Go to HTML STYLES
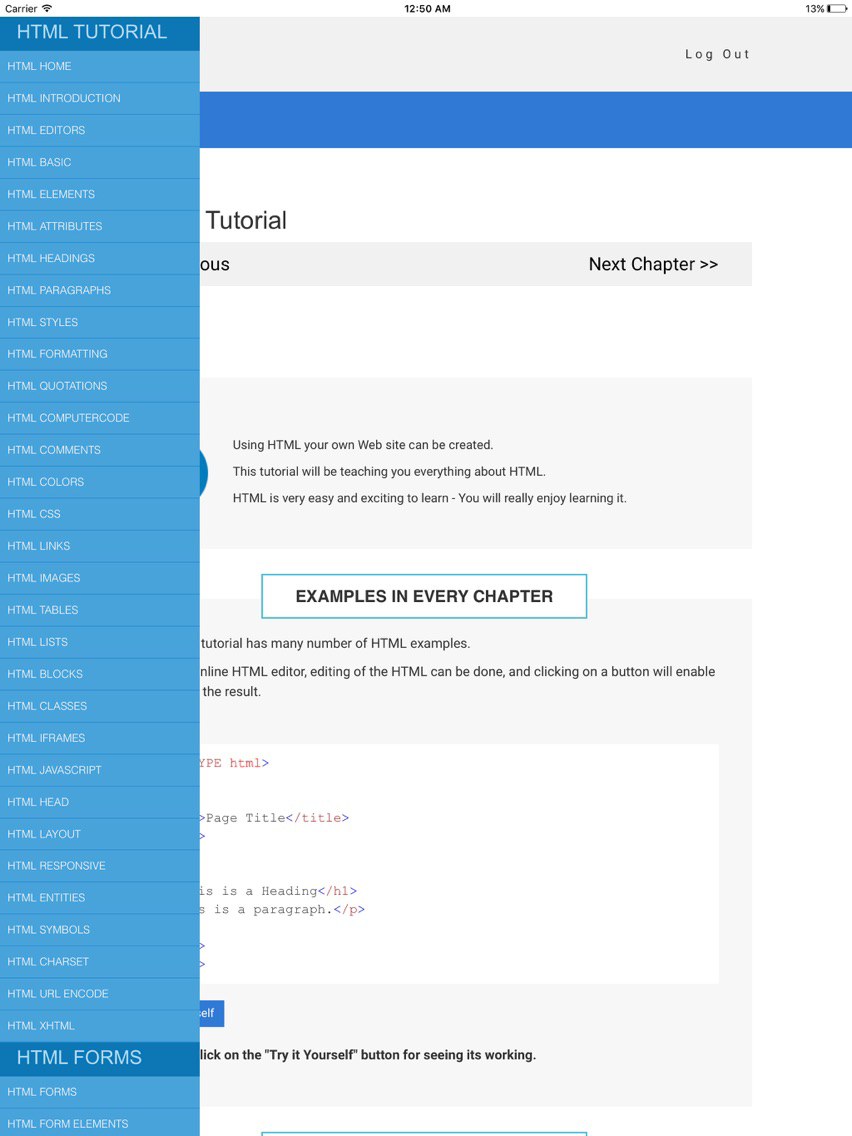The width and height of the screenshot is (852, 1136). 99,322
